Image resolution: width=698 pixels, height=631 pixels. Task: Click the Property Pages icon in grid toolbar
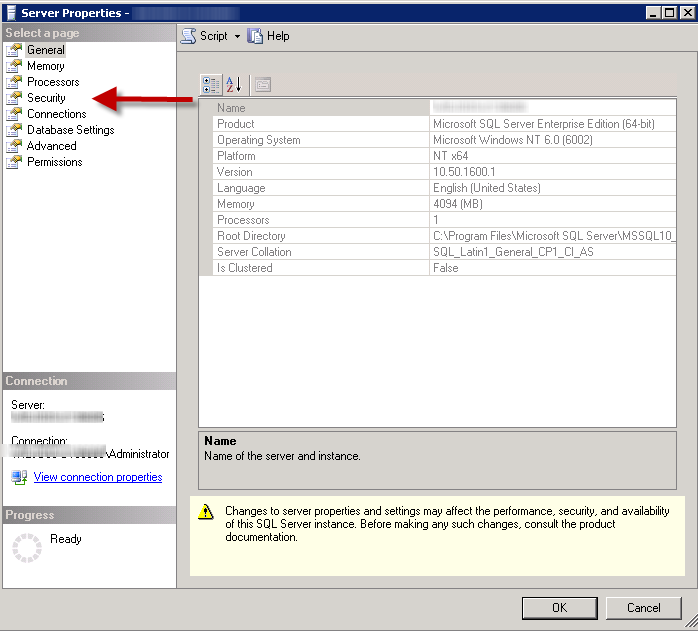click(x=262, y=85)
